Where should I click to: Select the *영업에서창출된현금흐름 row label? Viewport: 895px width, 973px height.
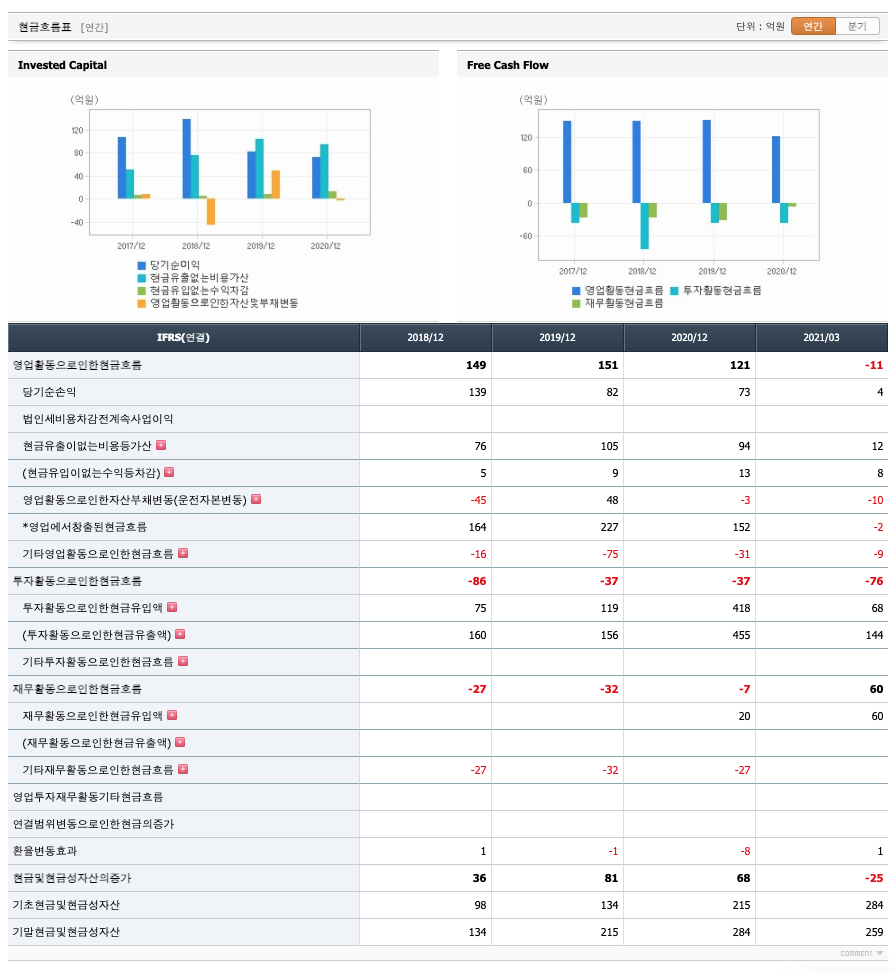coord(85,527)
